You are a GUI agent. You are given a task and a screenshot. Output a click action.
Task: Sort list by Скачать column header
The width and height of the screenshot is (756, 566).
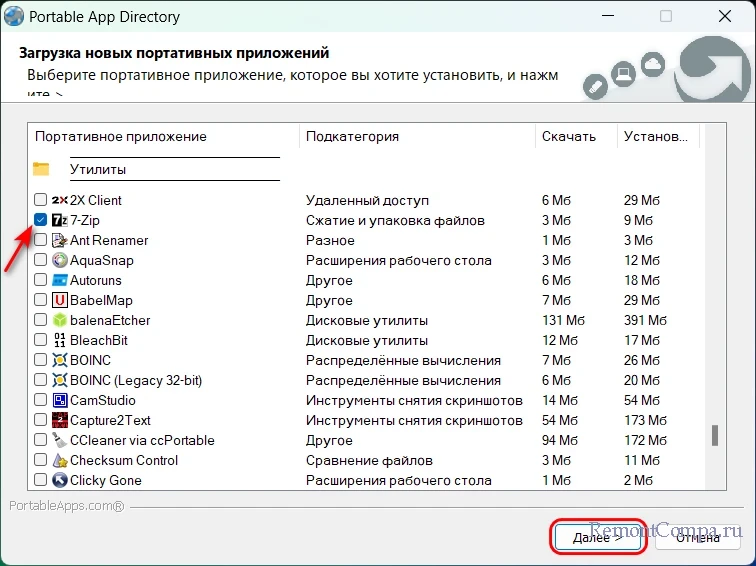tap(568, 136)
